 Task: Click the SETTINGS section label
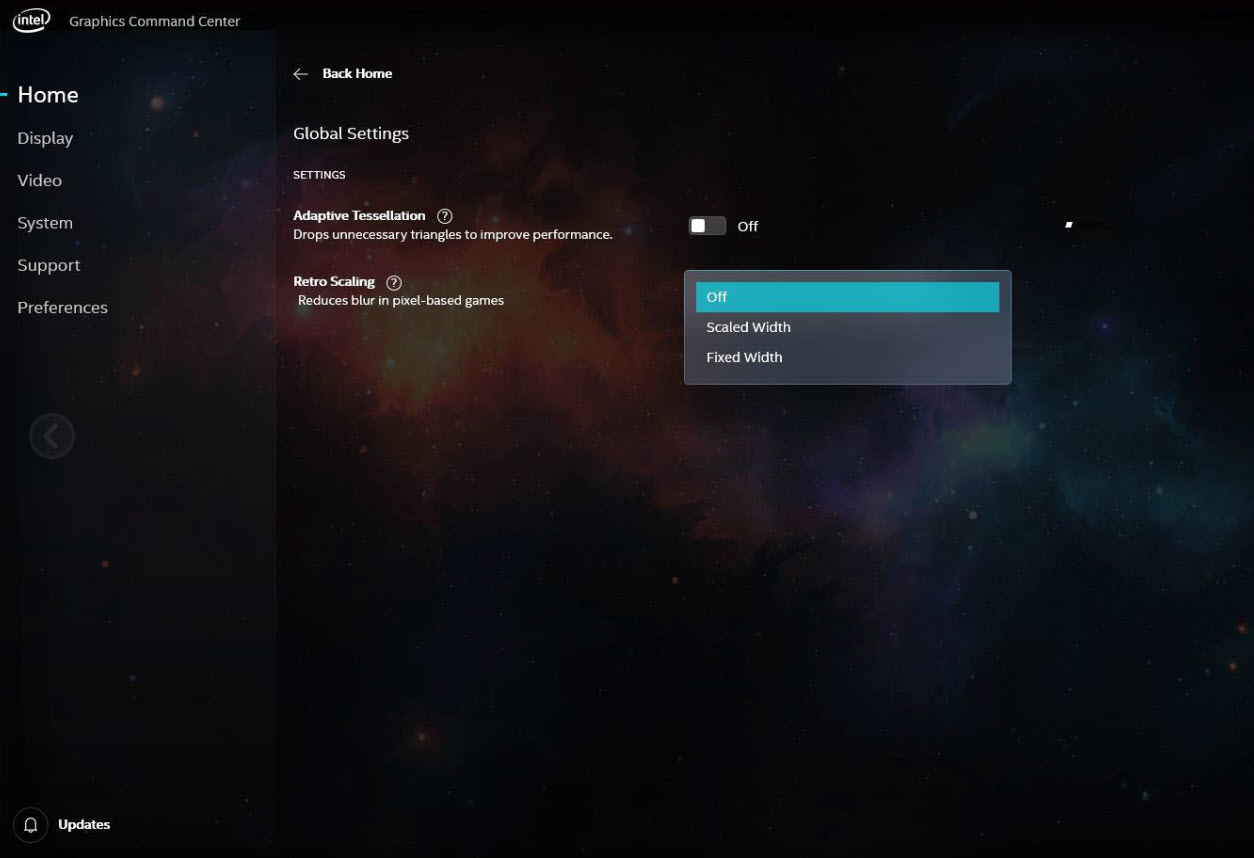click(x=319, y=175)
